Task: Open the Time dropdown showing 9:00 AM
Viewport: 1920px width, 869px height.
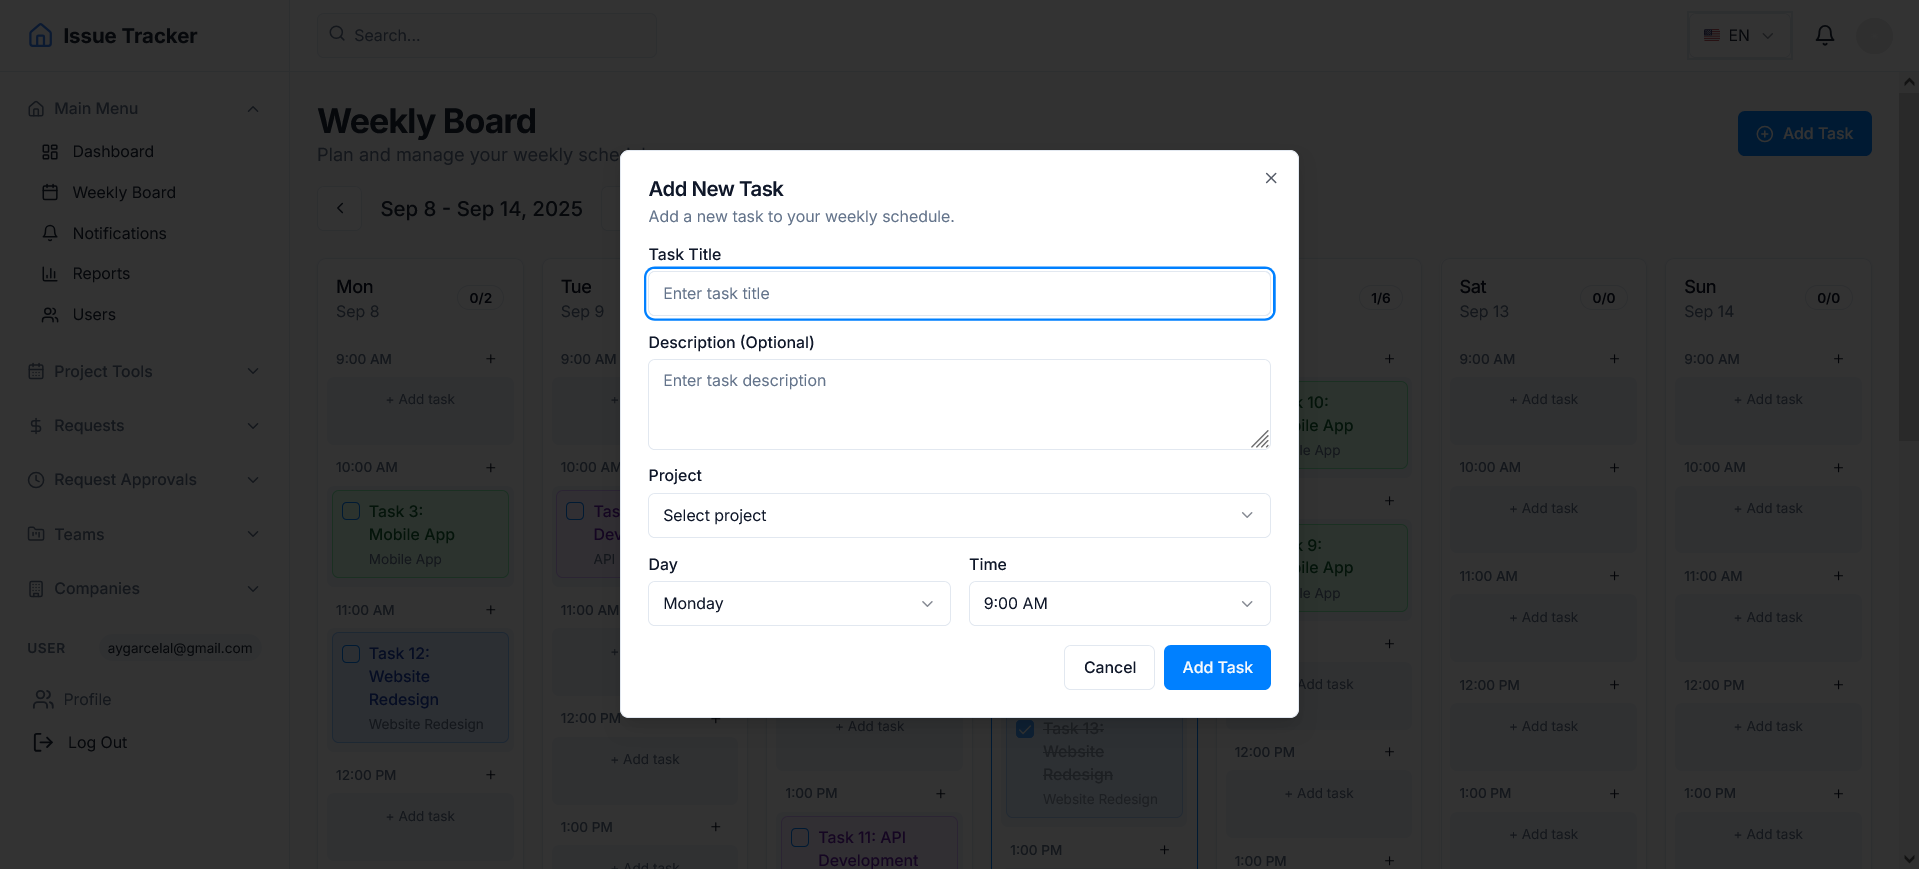Action: (1118, 603)
